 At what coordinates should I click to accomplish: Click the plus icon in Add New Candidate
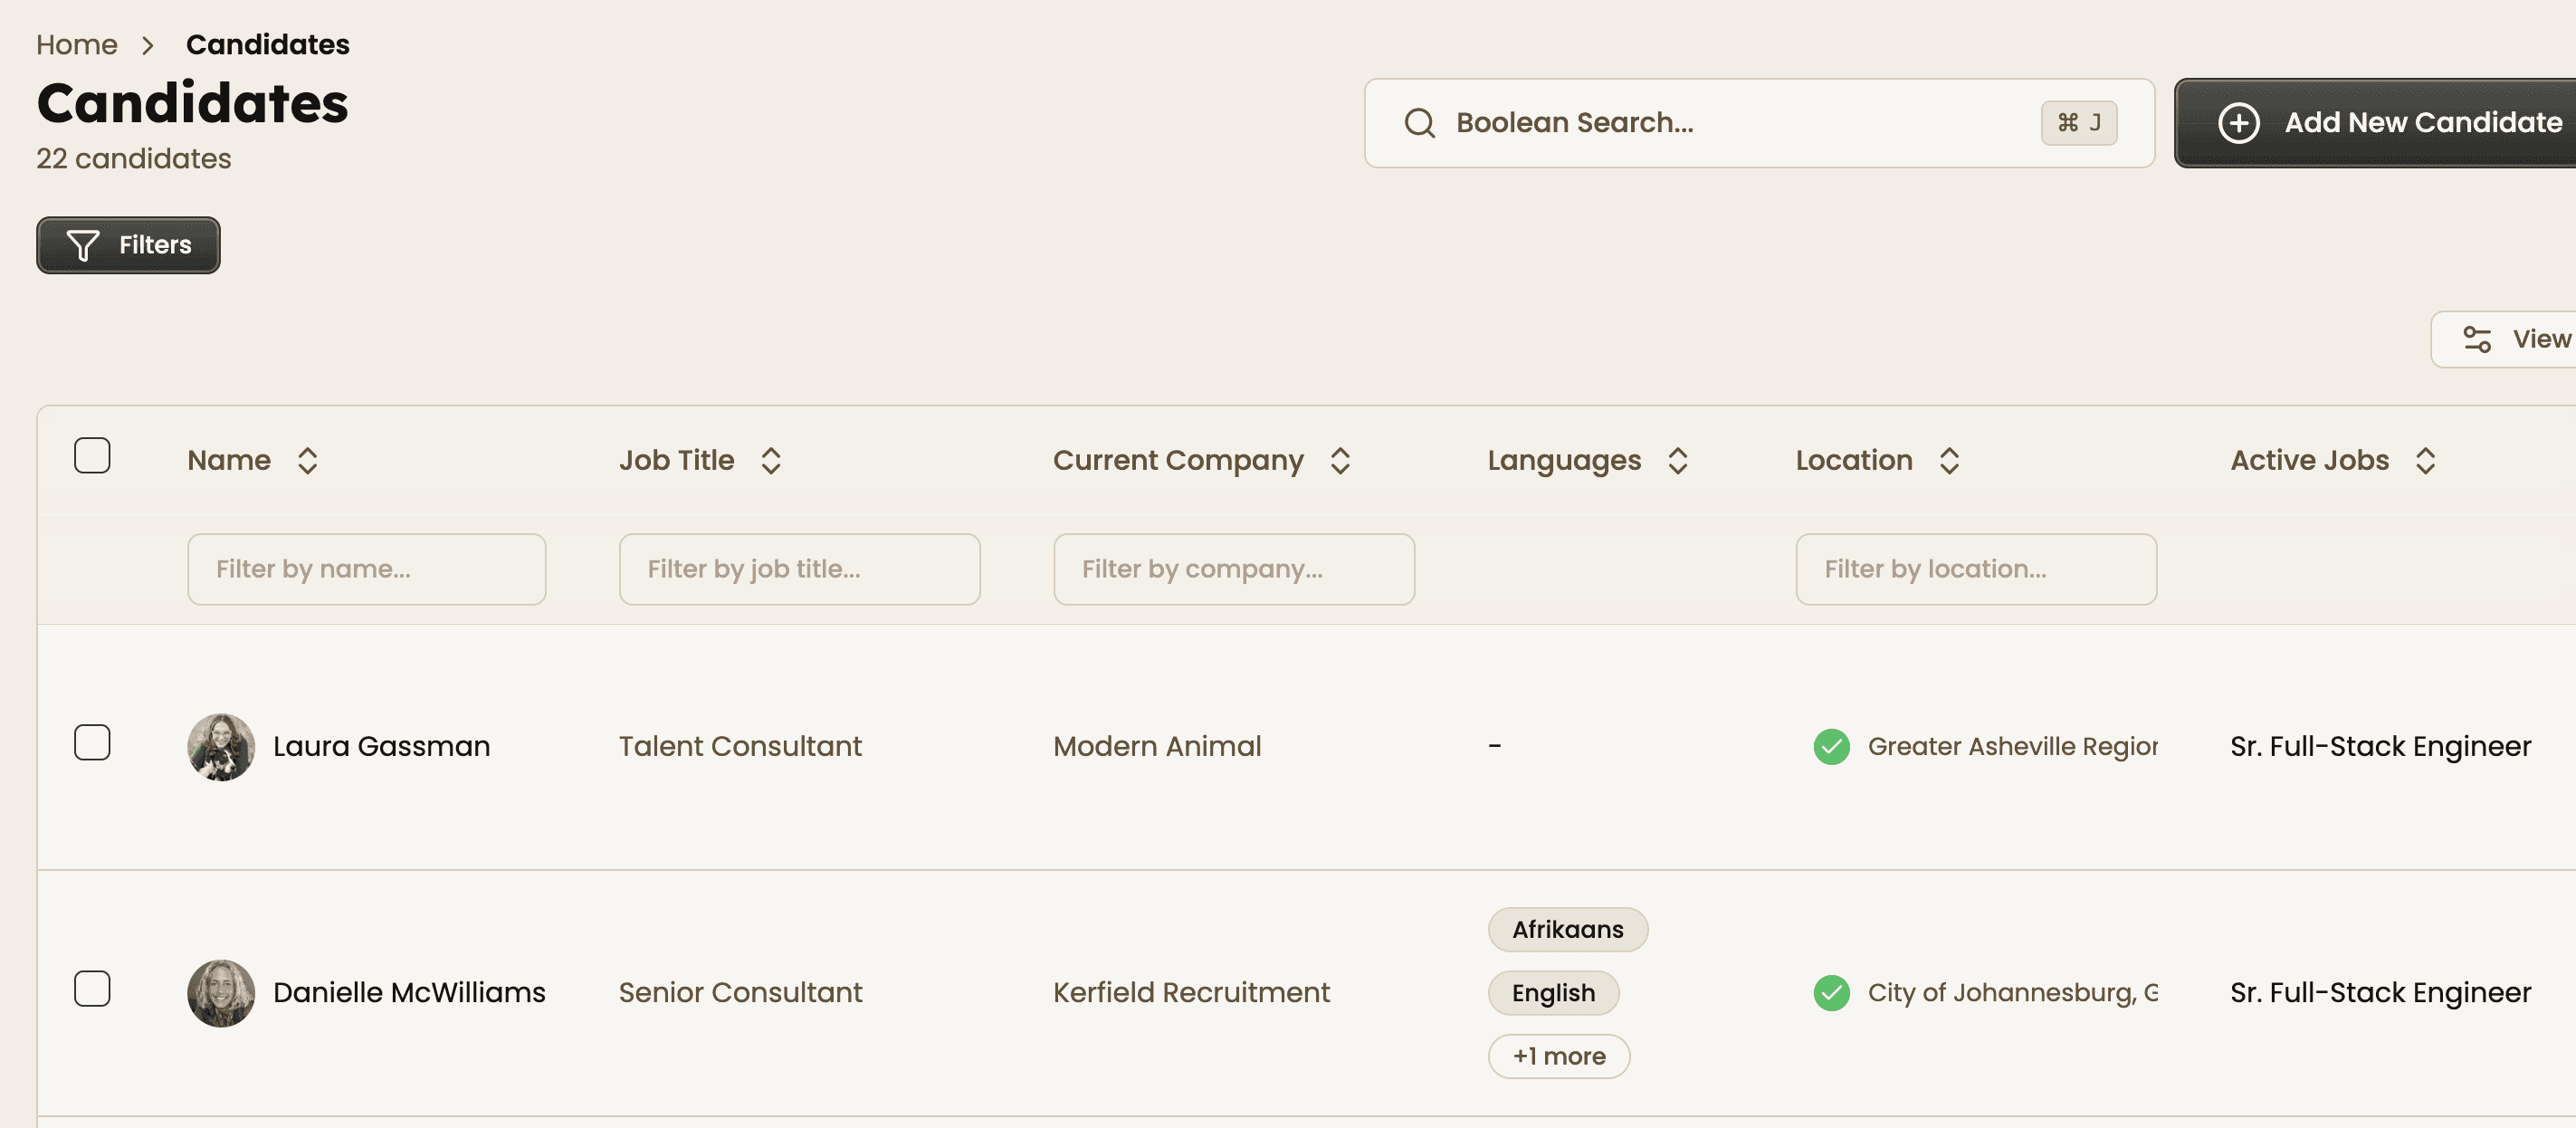[2238, 123]
